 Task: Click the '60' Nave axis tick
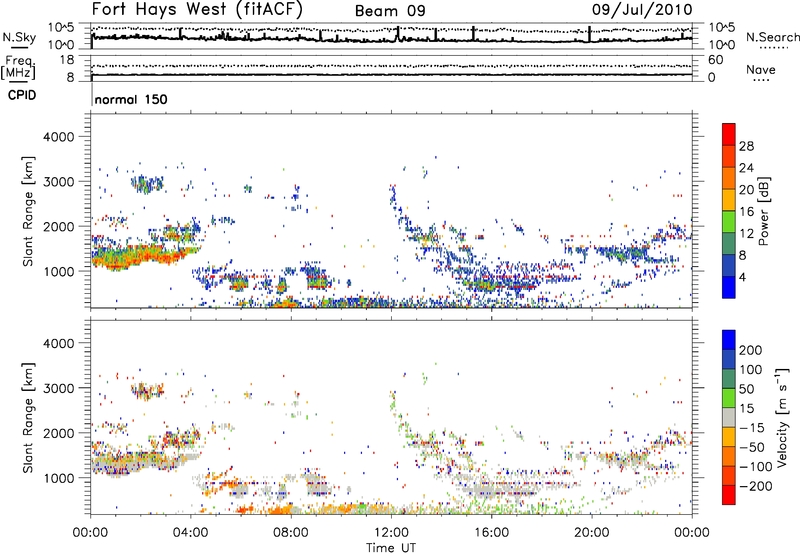tap(715, 60)
